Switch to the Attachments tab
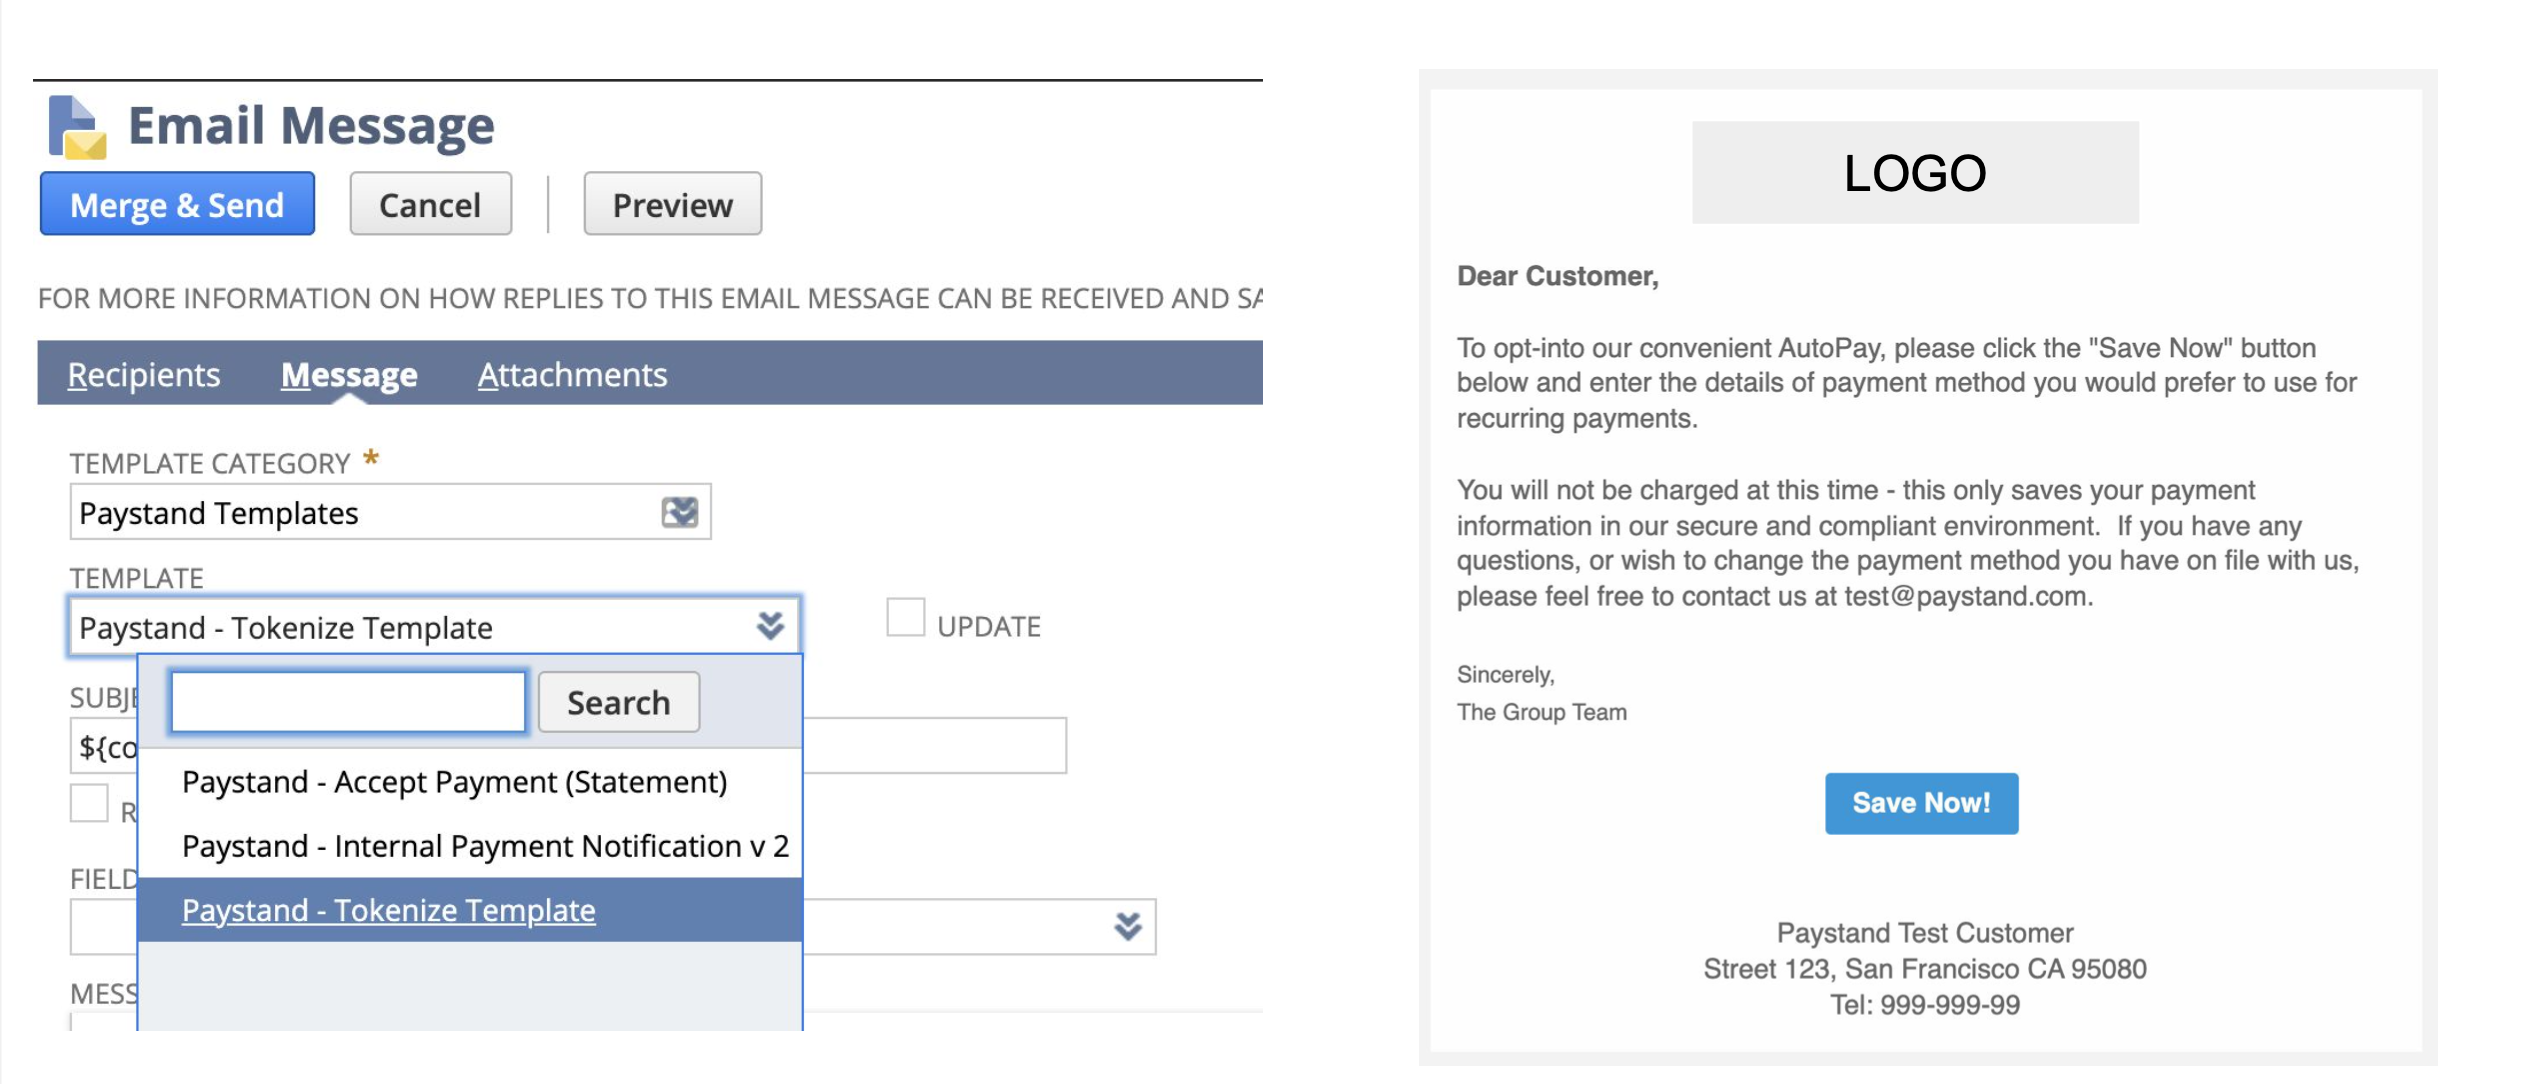 click(x=572, y=374)
